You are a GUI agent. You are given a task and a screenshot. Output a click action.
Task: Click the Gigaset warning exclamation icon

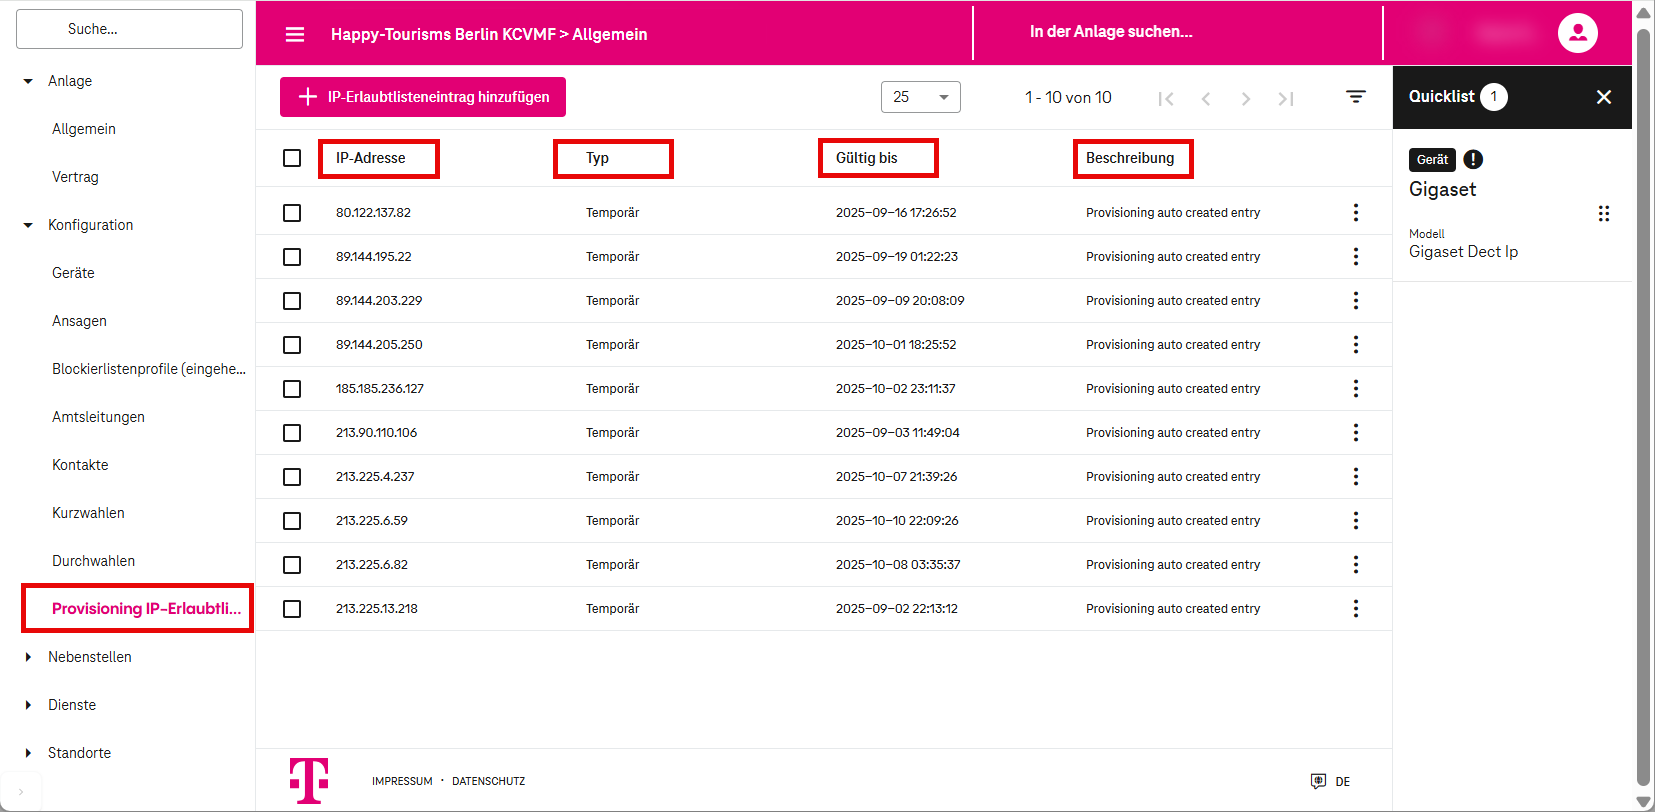1473,159
